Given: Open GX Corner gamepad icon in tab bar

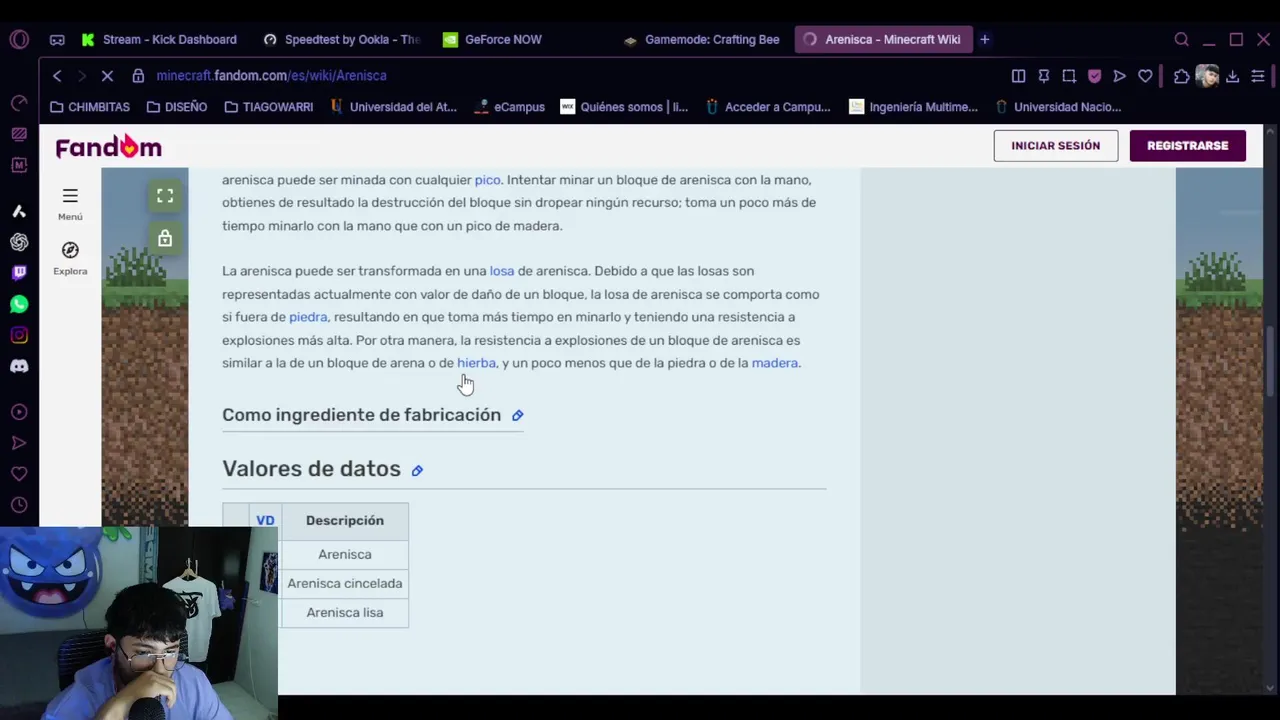Looking at the screenshot, I should coord(57,40).
